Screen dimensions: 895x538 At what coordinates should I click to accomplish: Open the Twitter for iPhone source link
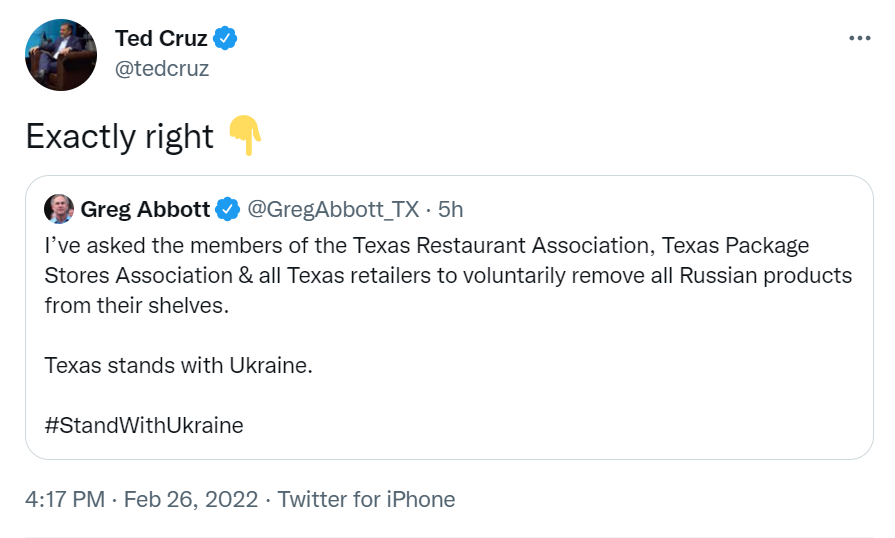point(366,499)
